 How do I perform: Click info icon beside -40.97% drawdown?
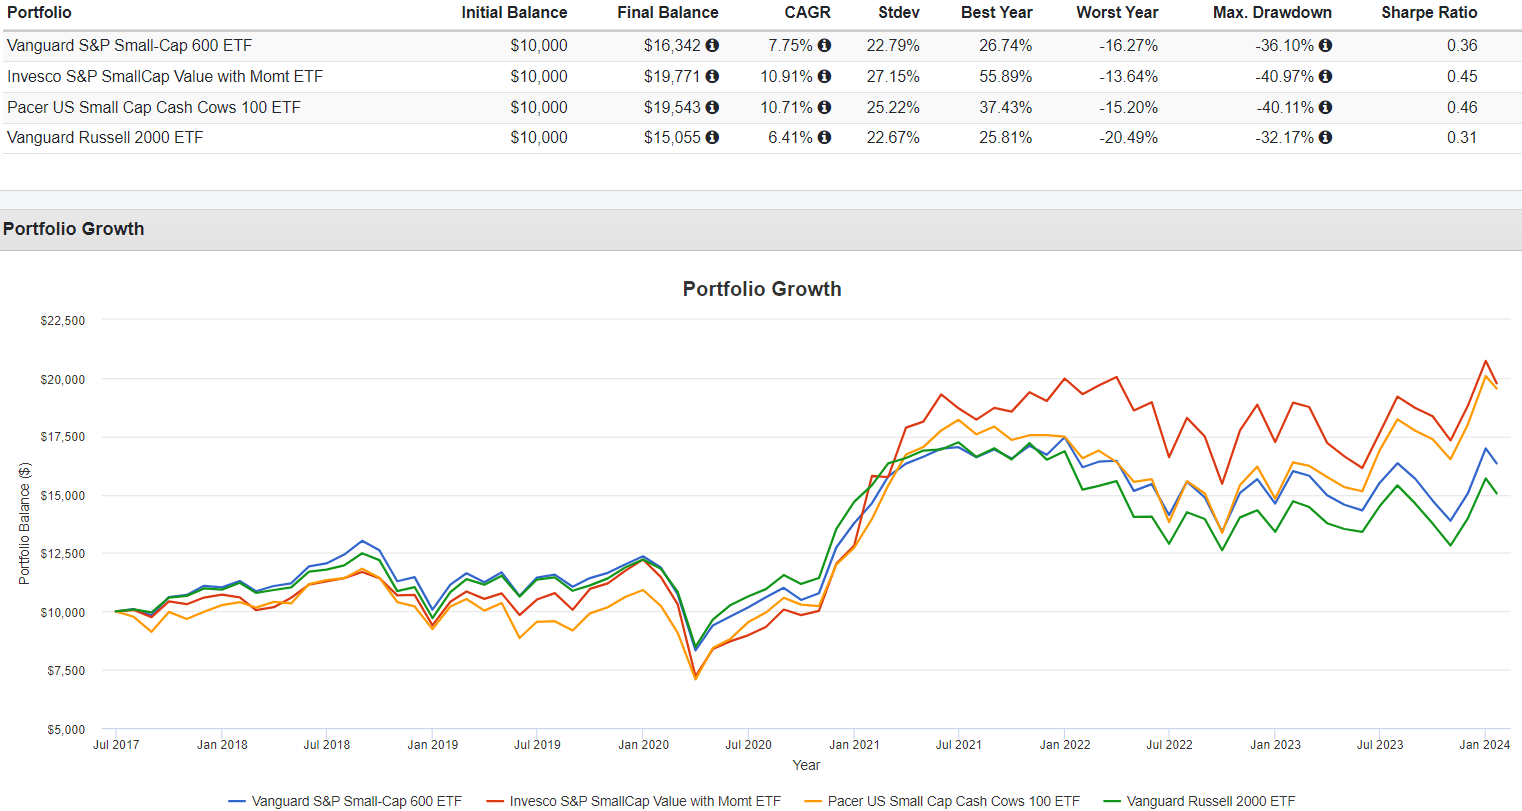pyautogui.click(x=1325, y=76)
